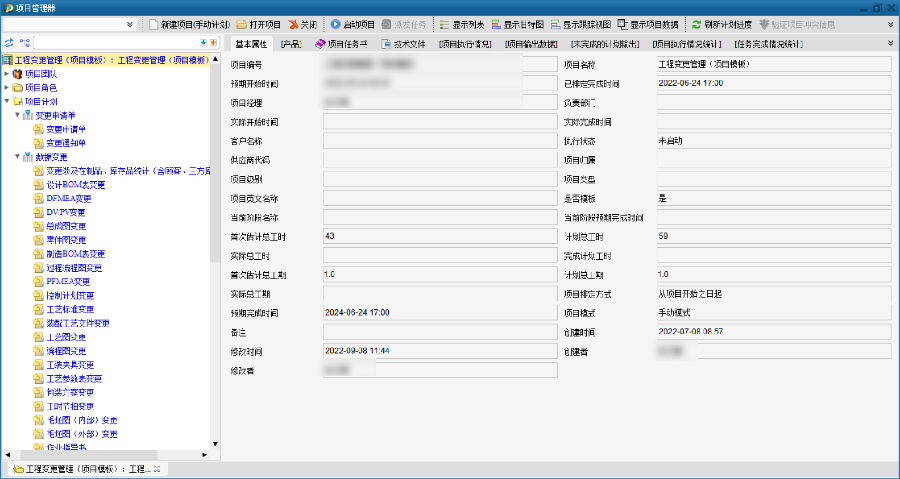Collapse the 数据变更 node
The width and height of the screenshot is (900, 479).
point(17,157)
